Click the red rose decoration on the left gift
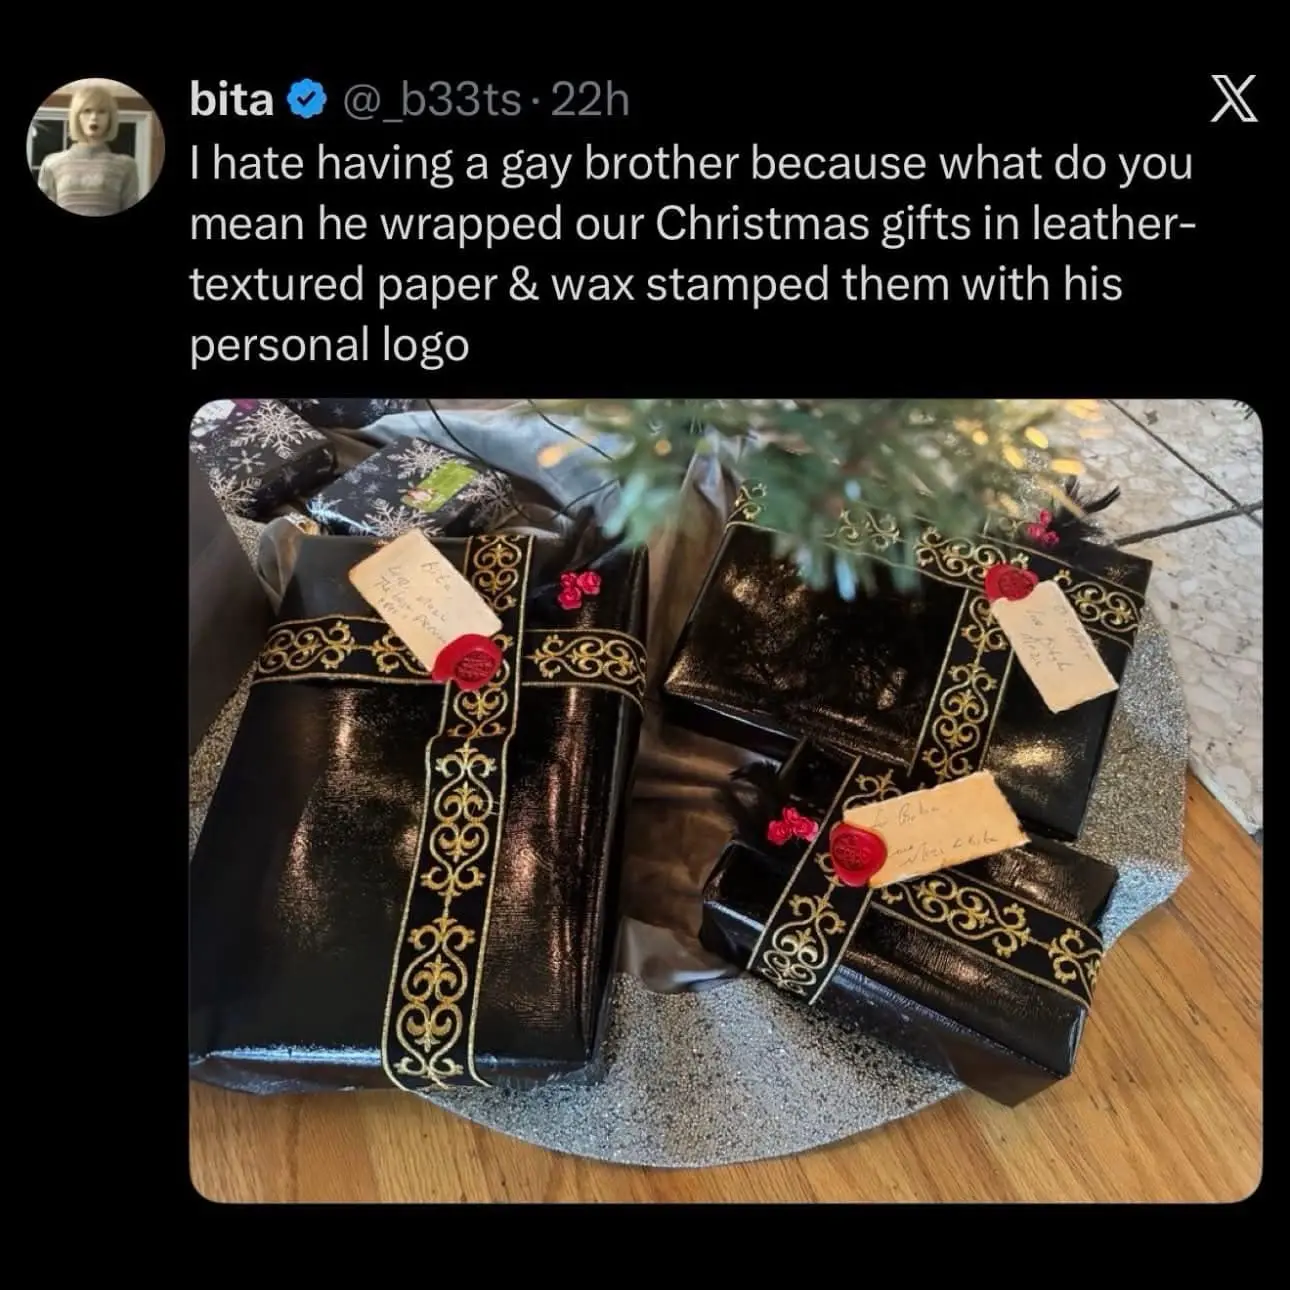This screenshot has width=1290, height=1290. 580,590
